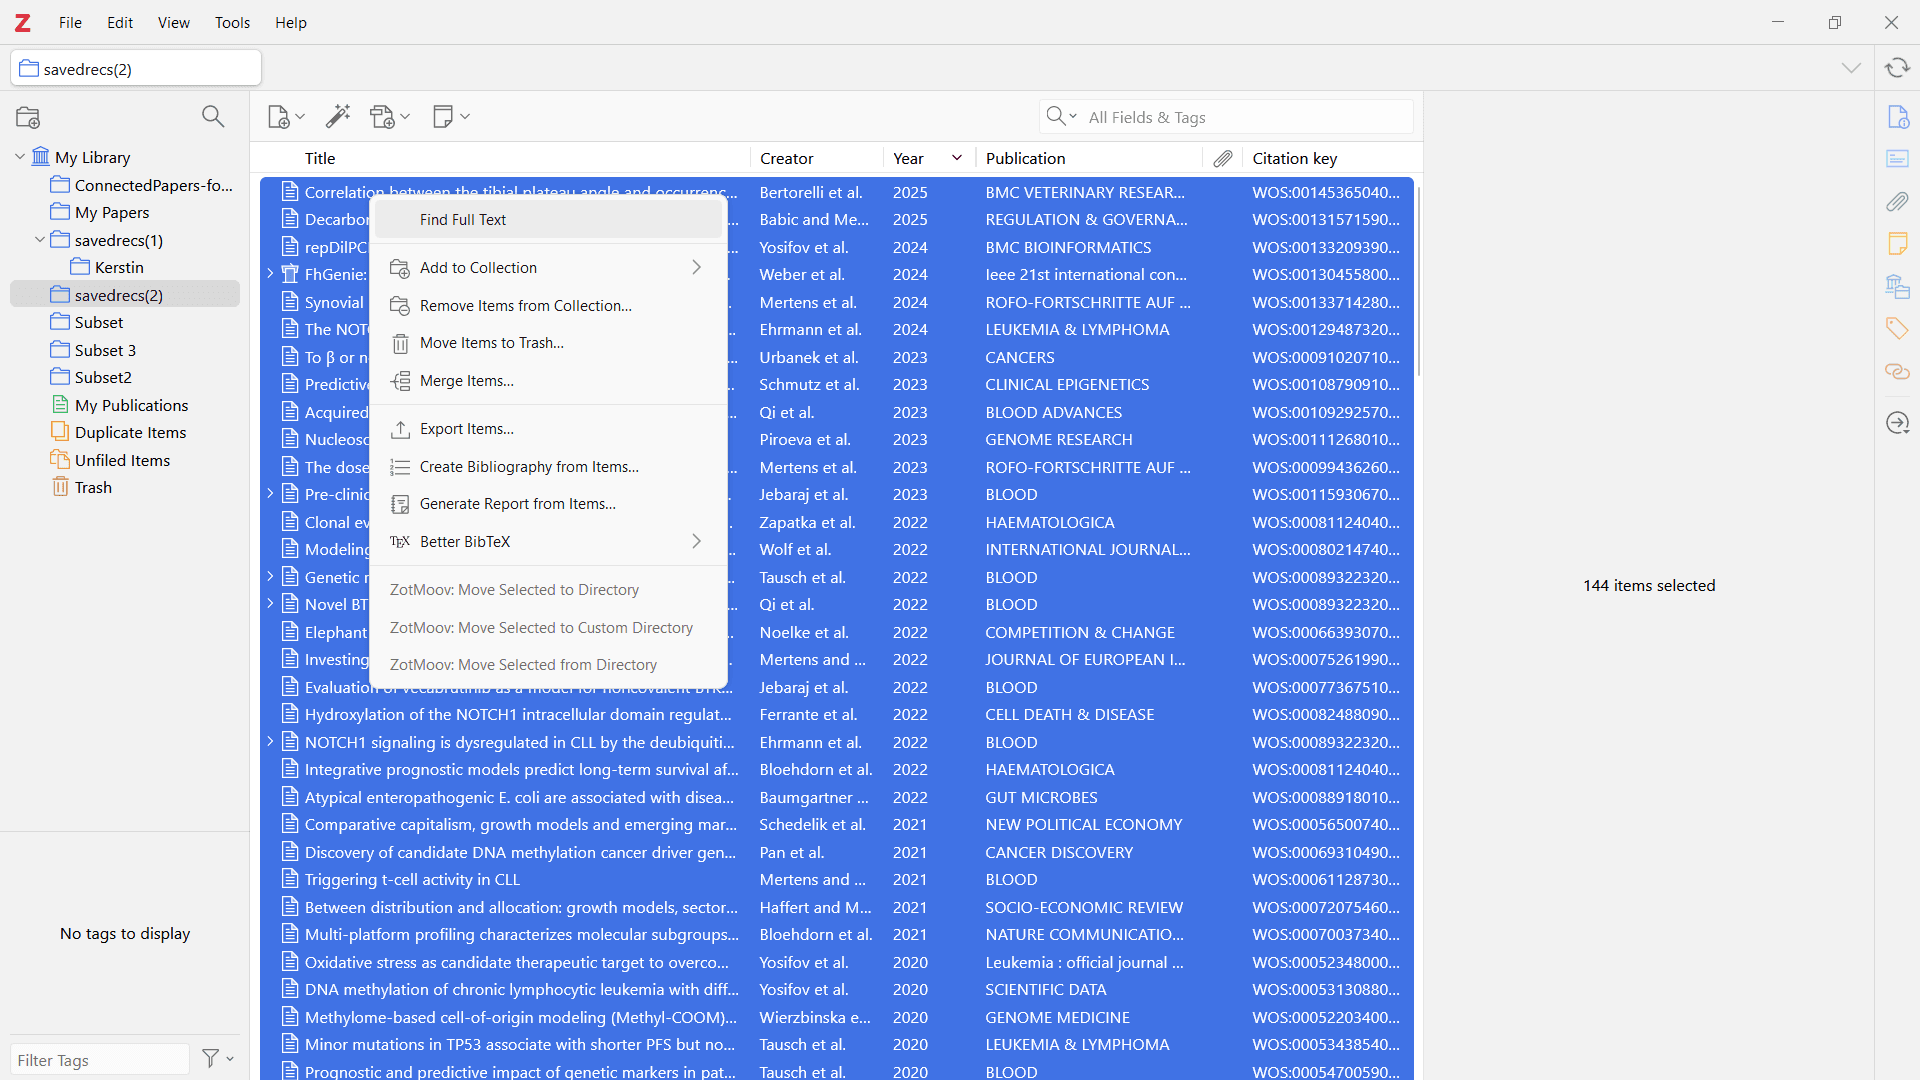The height and width of the screenshot is (1080, 1920).
Task: Click the New Note toolbar icon
Action: (451, 117)
